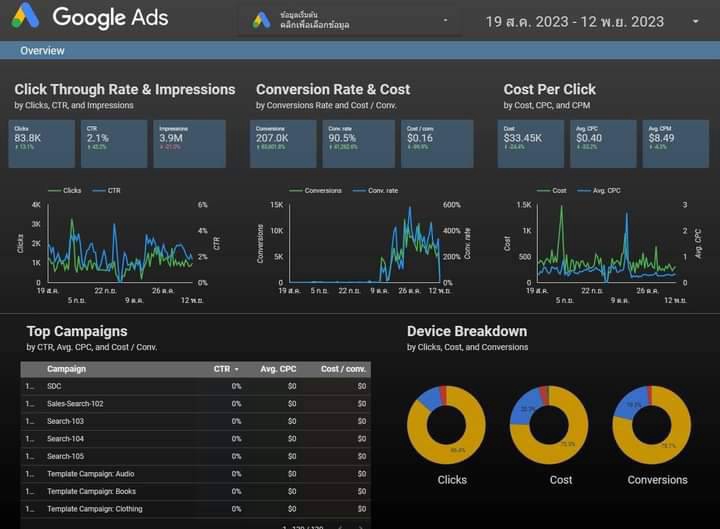Image resolution: width=720 pixels, height=529 pixels.
Task: Open the Sales-Search-102 campaign row
Action: click(196, 404)
